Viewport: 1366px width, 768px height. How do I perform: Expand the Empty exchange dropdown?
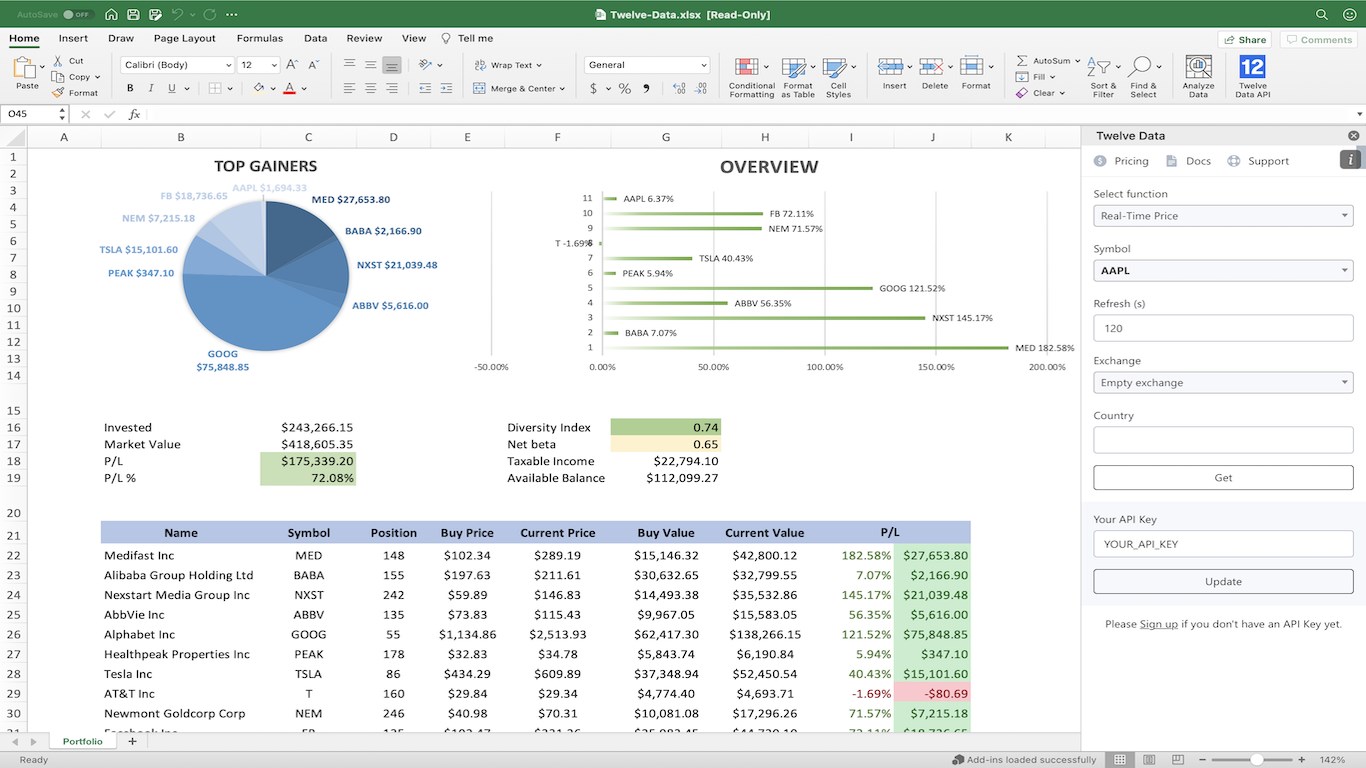[1223, 383]
